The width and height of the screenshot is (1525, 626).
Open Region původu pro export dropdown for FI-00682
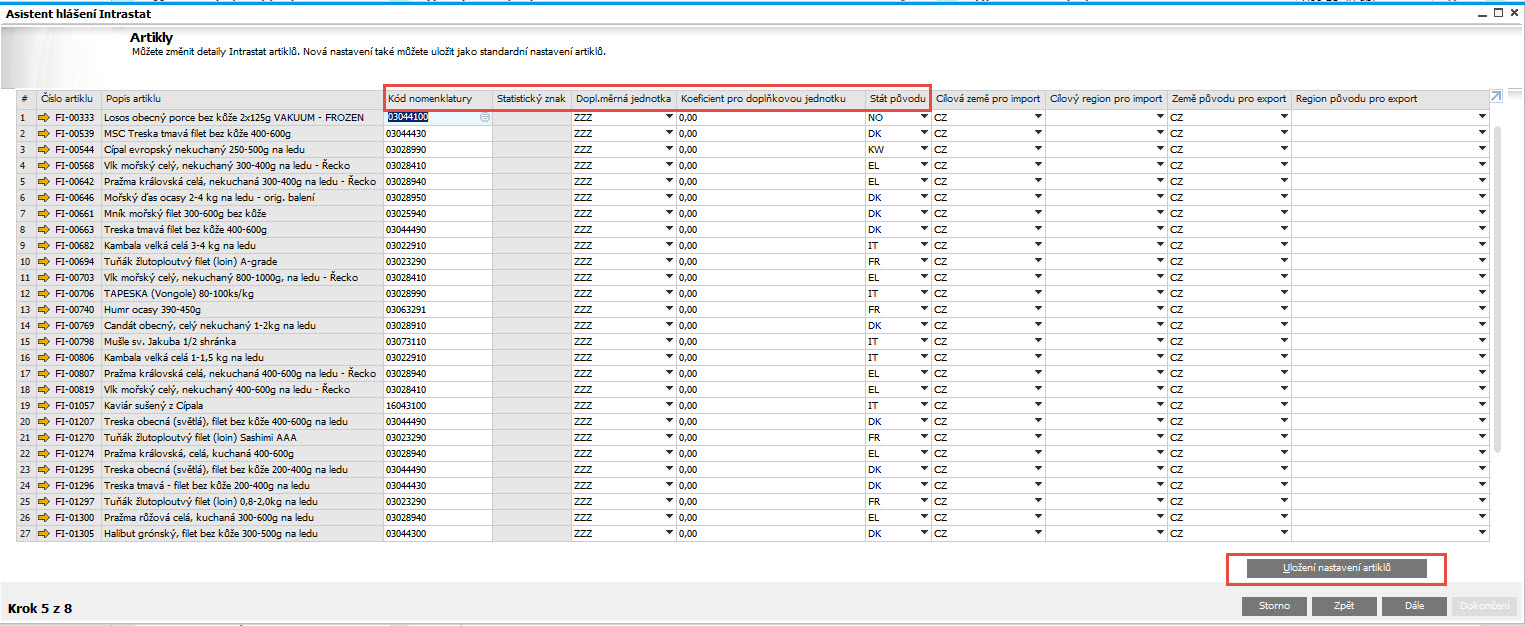click(x=1482, y=245)
